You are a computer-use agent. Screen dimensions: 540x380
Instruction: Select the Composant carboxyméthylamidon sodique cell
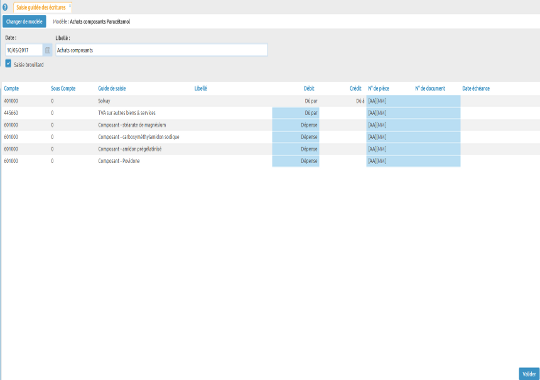(x=138, y=137)
